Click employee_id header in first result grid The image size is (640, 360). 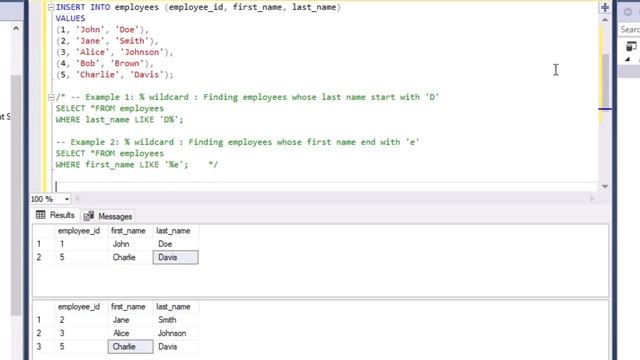click(x=79, y=231)
